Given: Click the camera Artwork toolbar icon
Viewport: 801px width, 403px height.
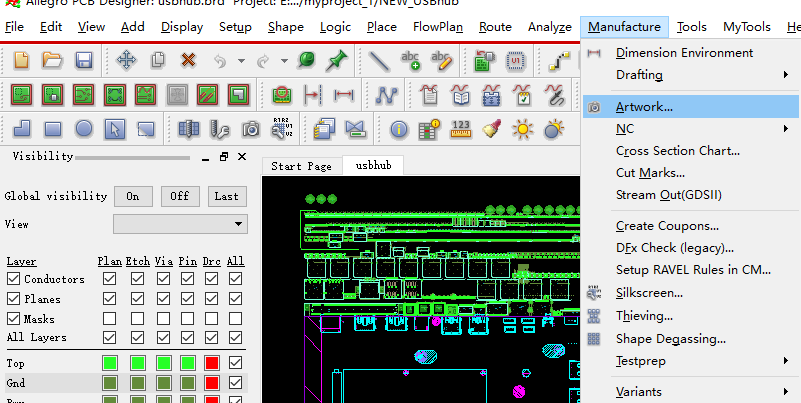Looking at the screenshot, I should coord(251,129).
